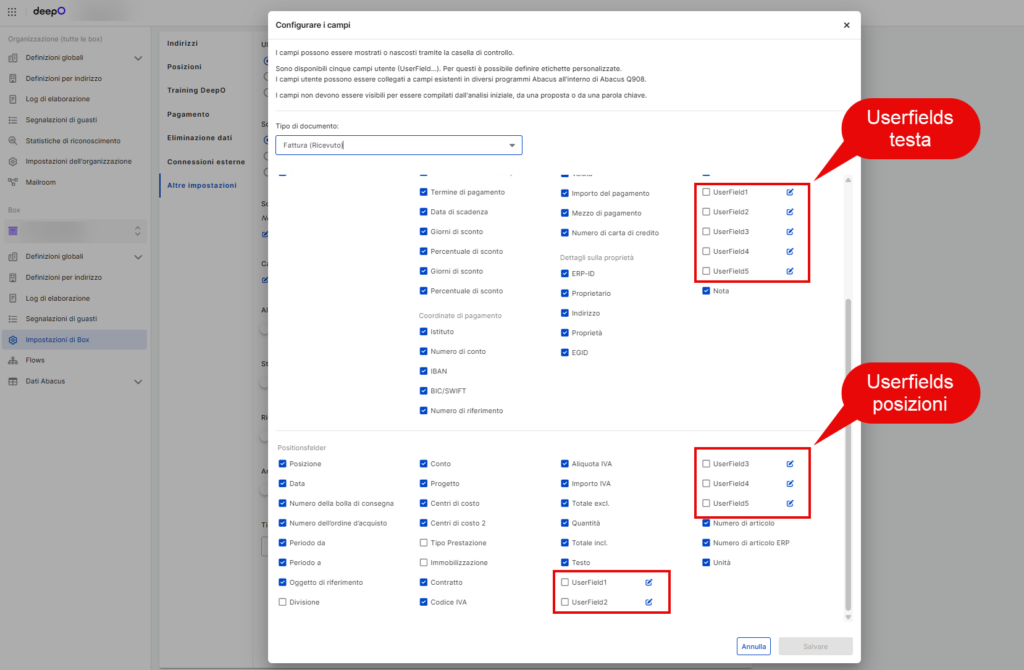The height and width of the screenshot is (670, 1024).
Task: Click the field list vertical scrollbar
Action: 848,454
